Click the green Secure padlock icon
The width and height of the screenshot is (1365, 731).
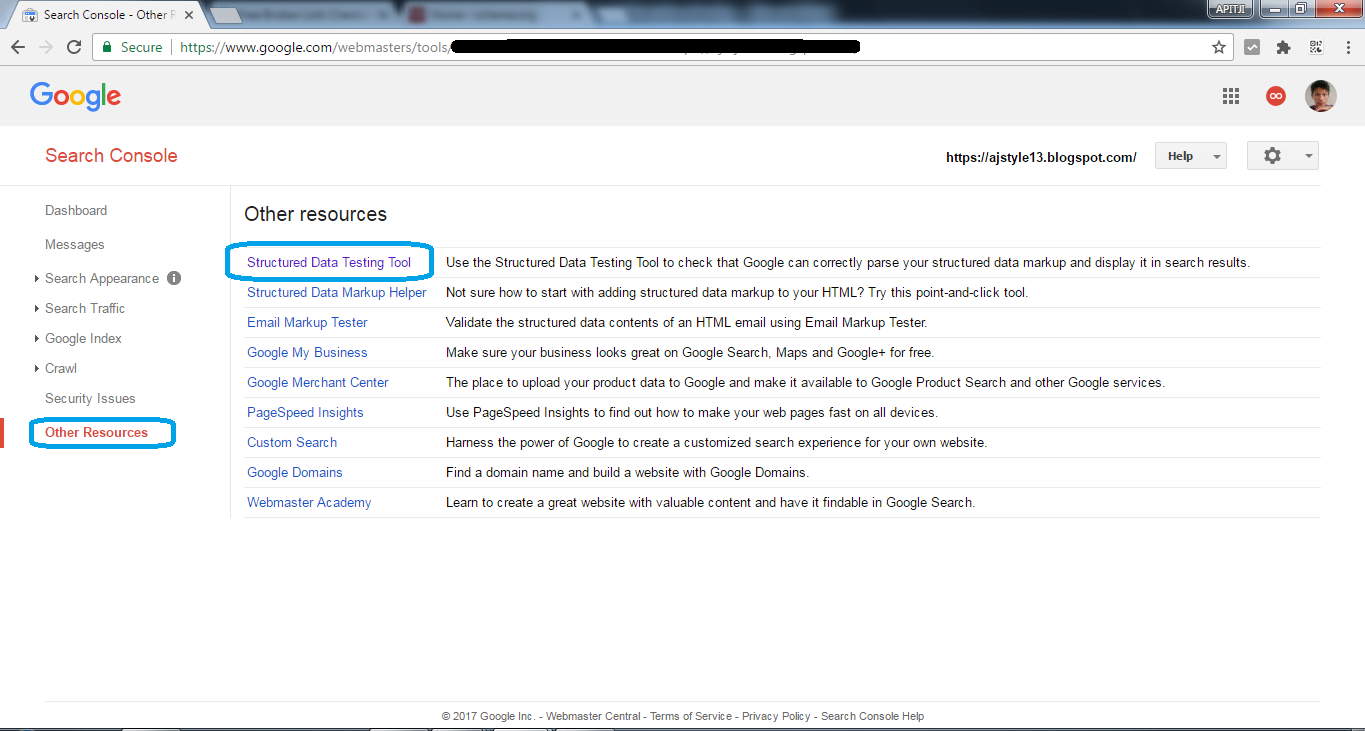coord(107,47)
